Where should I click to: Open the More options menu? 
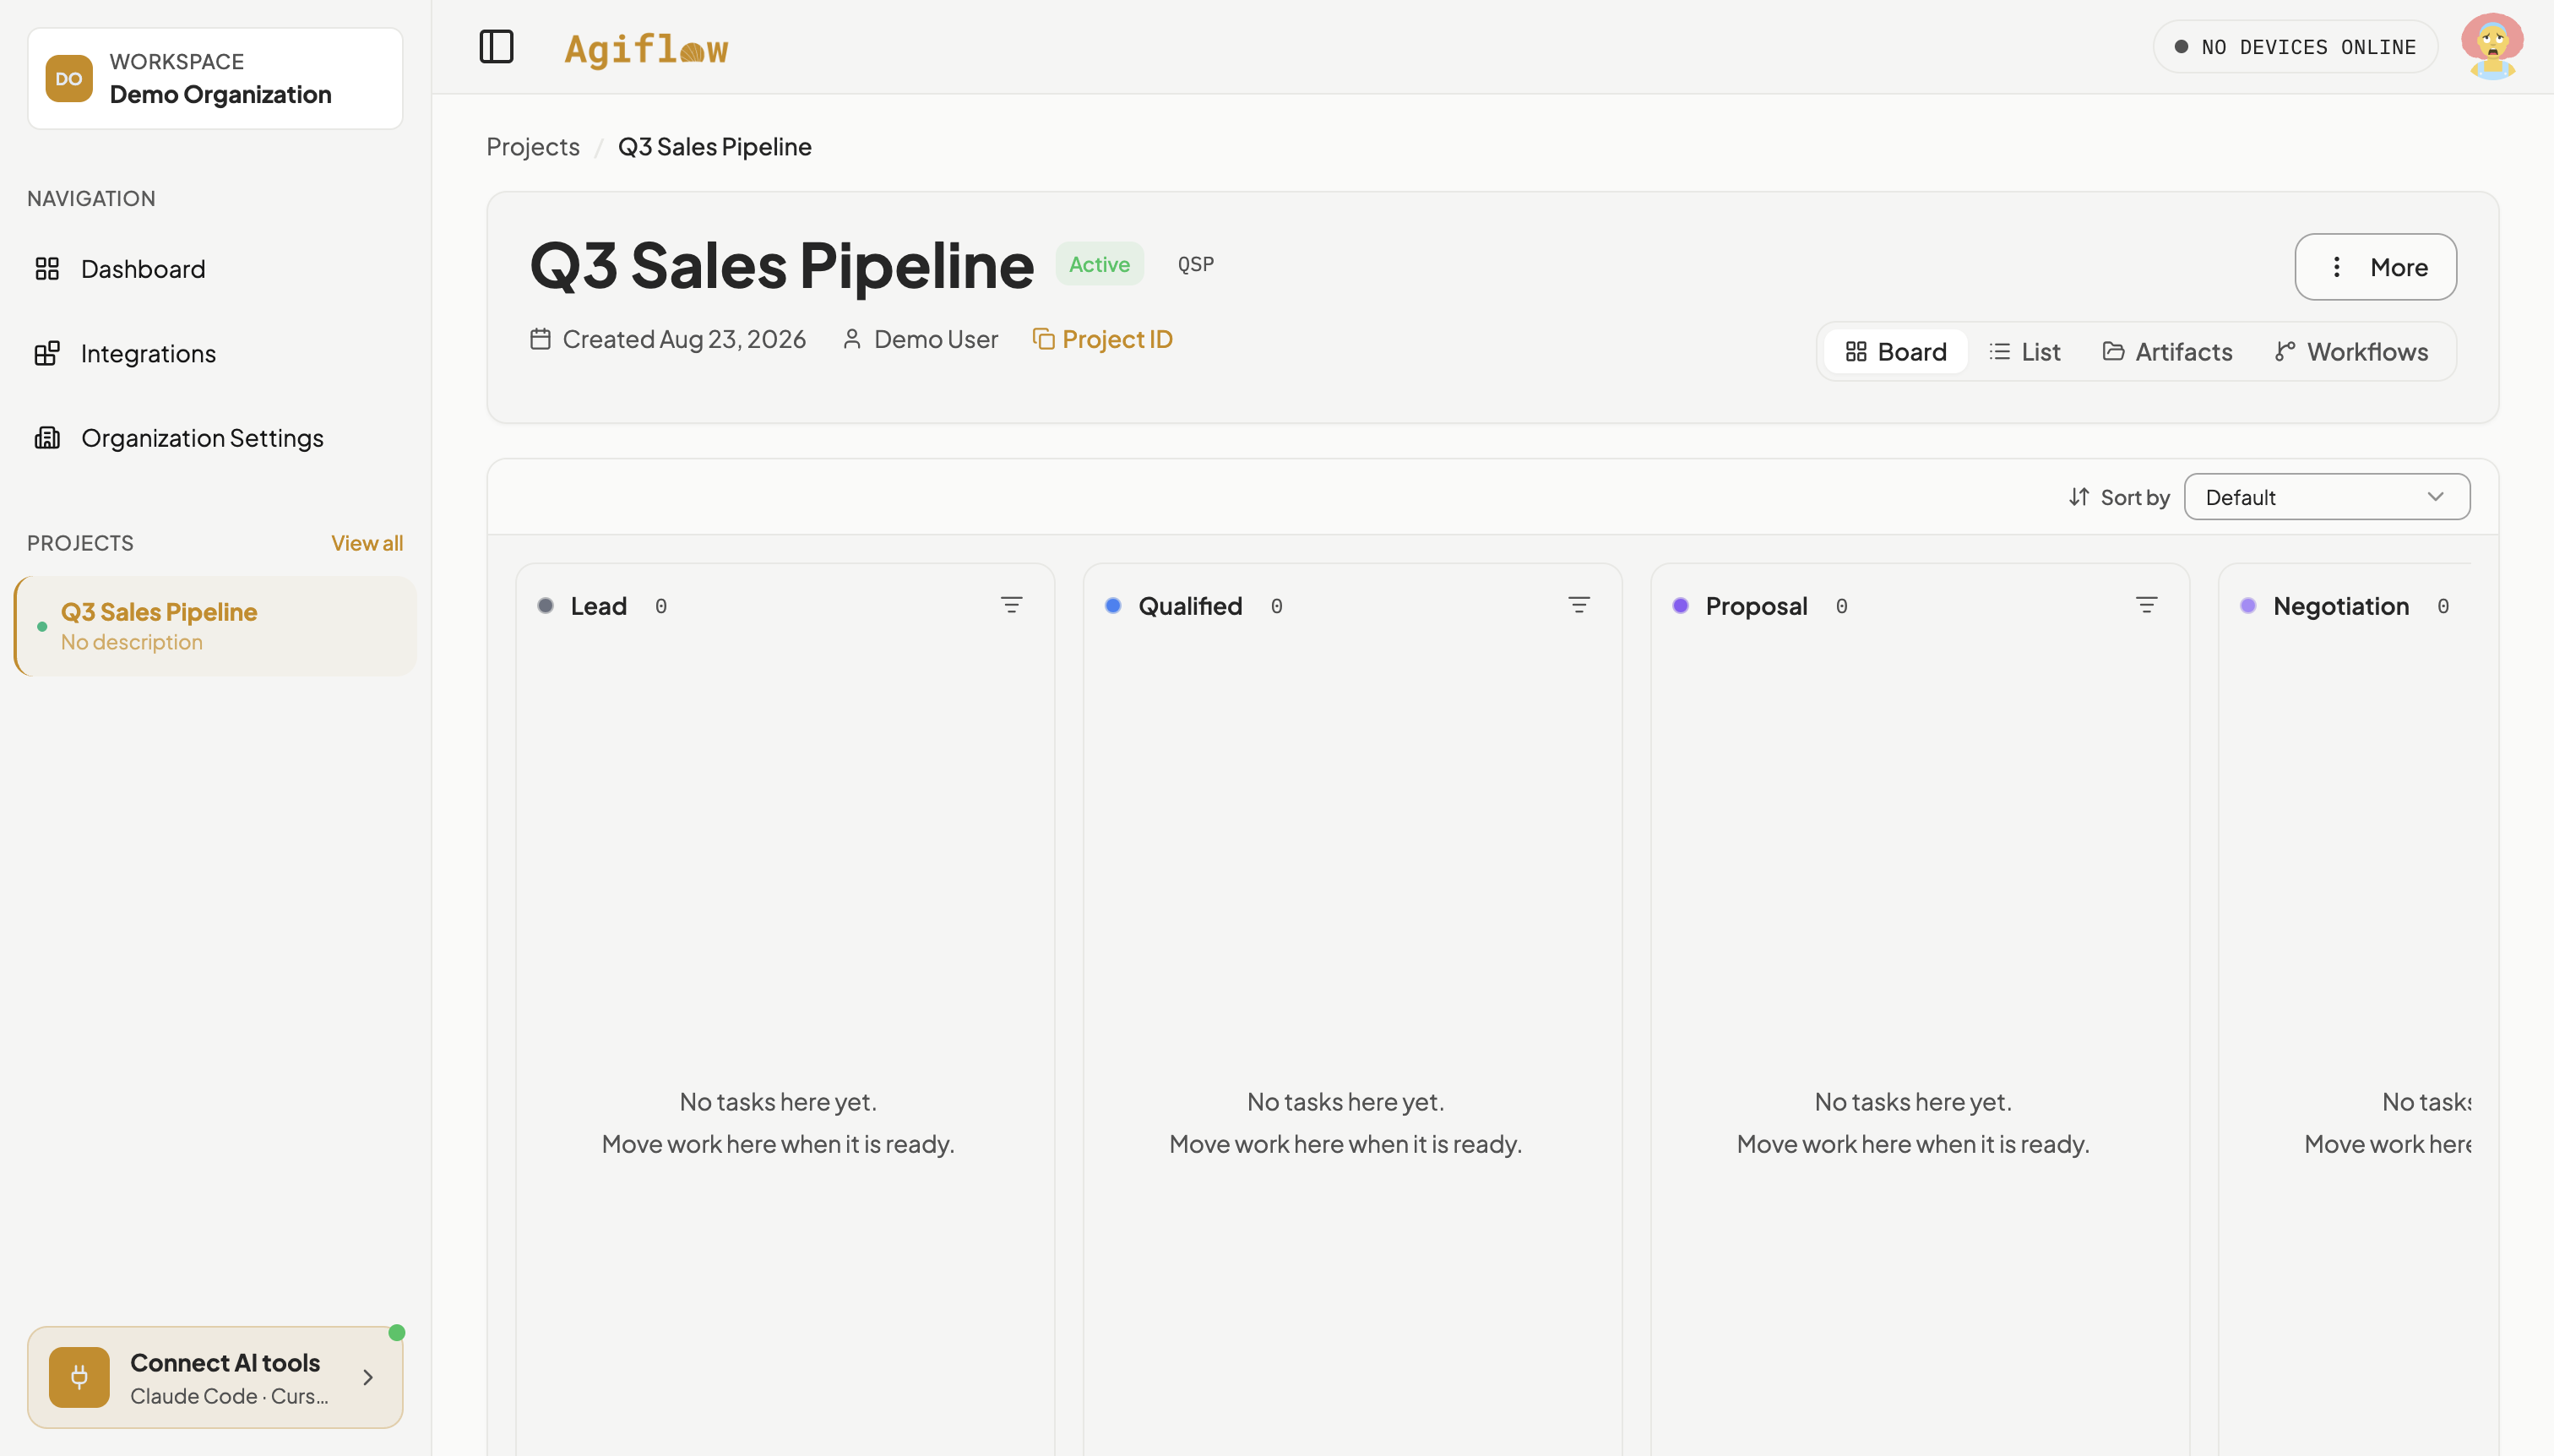[x=2375, y=267]
